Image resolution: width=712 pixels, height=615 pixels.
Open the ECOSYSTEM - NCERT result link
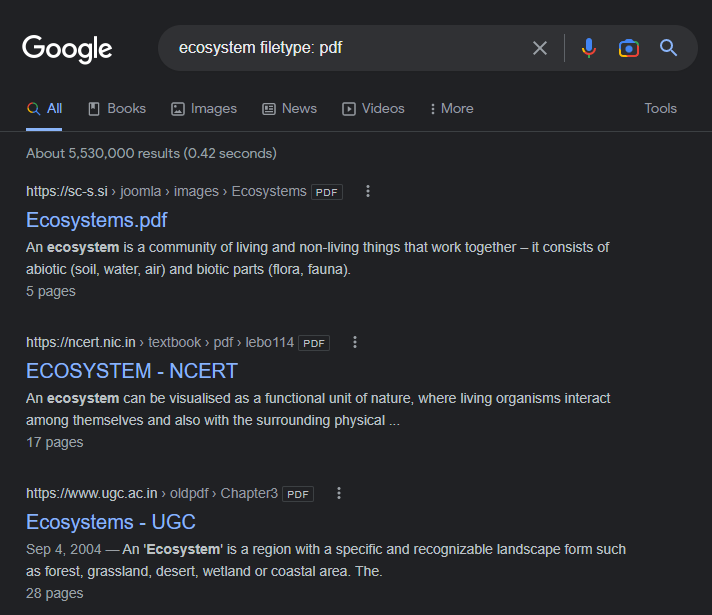pos(132,371)
